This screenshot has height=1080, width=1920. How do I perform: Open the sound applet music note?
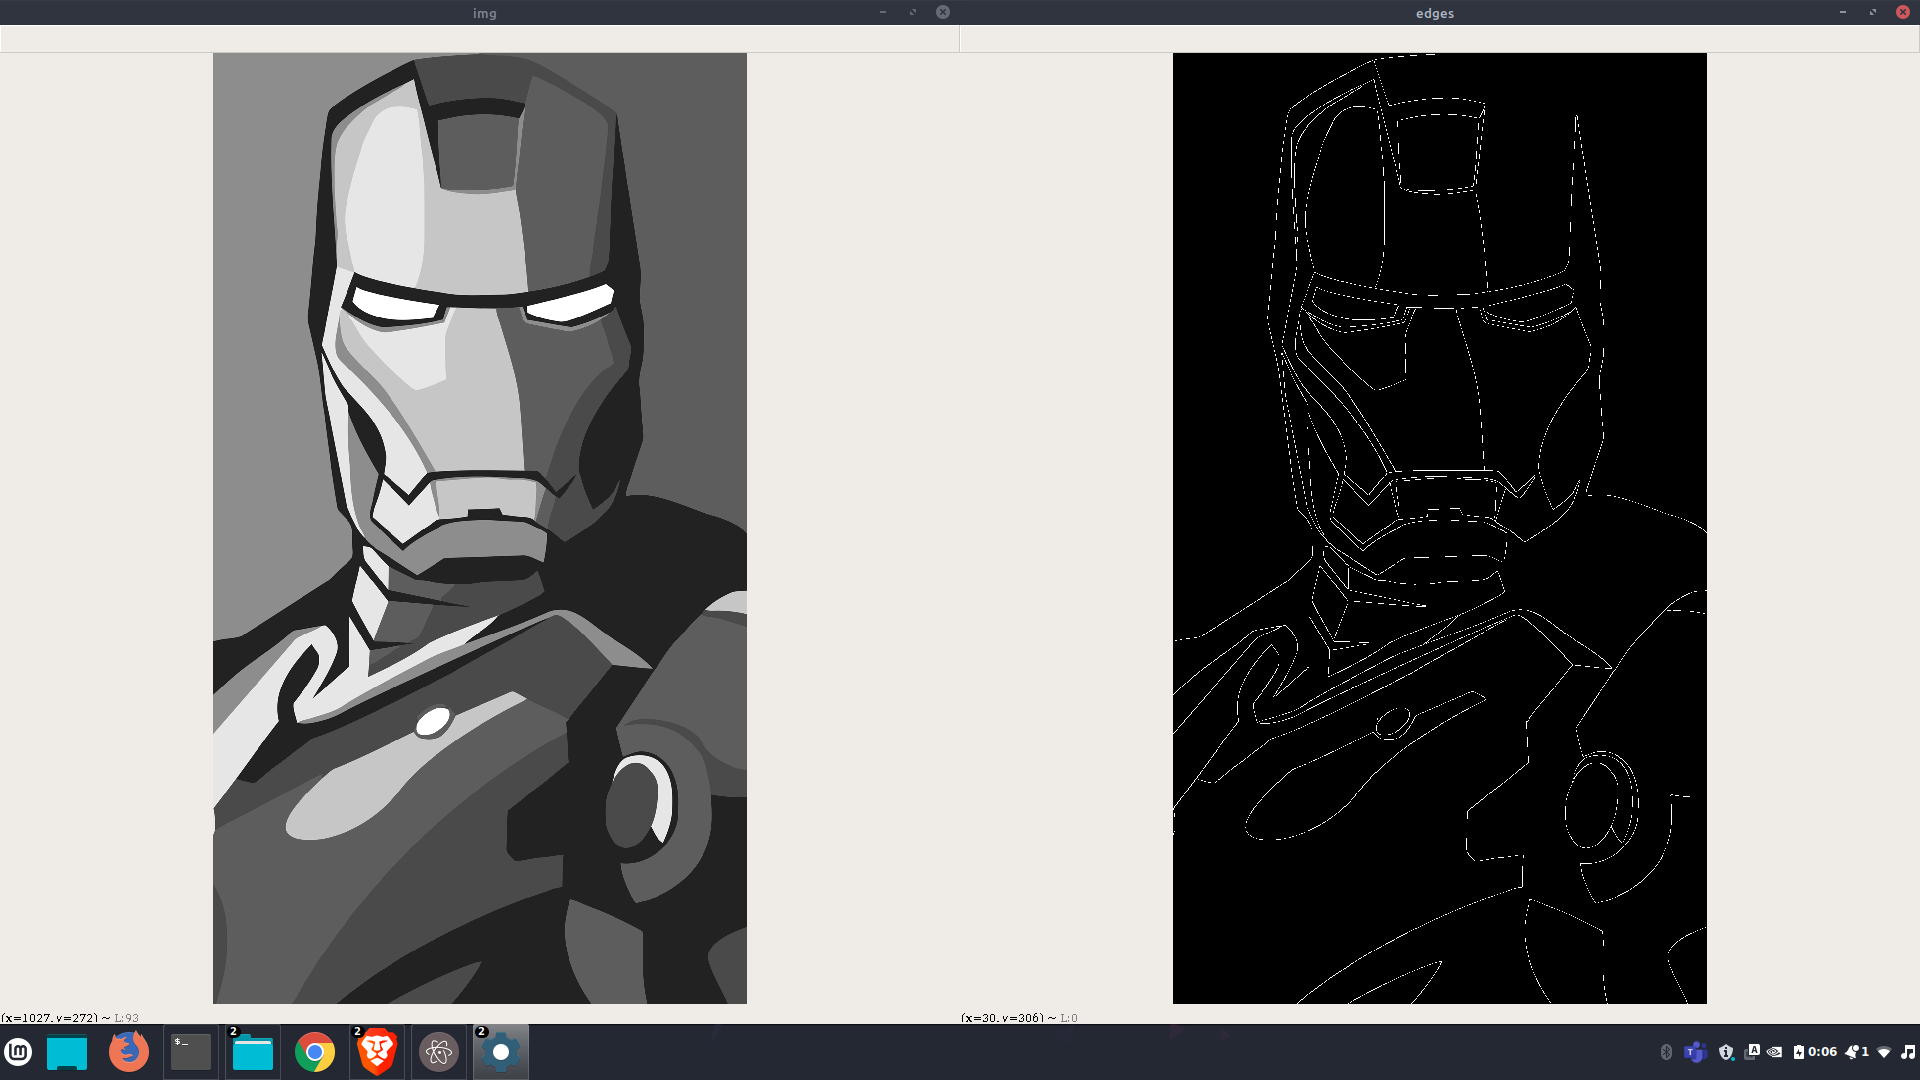click(x=1908, y=1052)
